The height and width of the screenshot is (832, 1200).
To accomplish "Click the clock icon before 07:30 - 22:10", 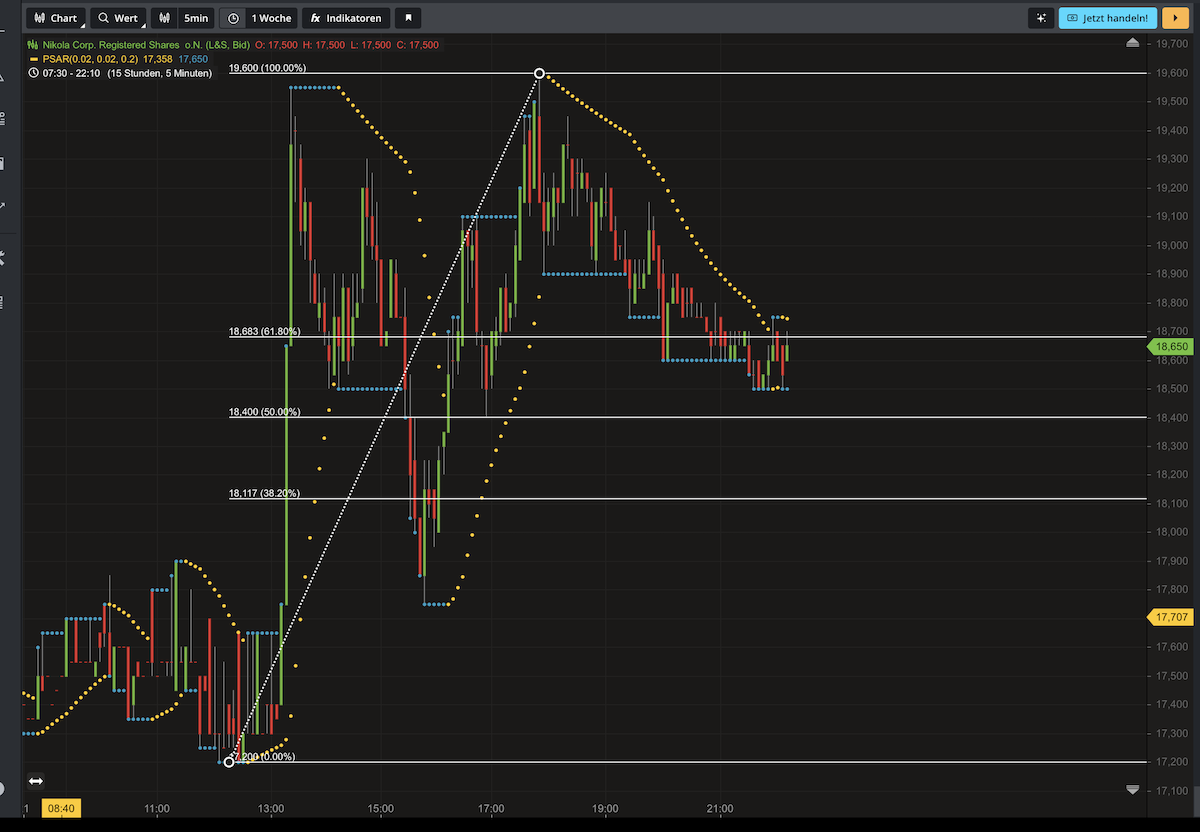I will 33,73.
